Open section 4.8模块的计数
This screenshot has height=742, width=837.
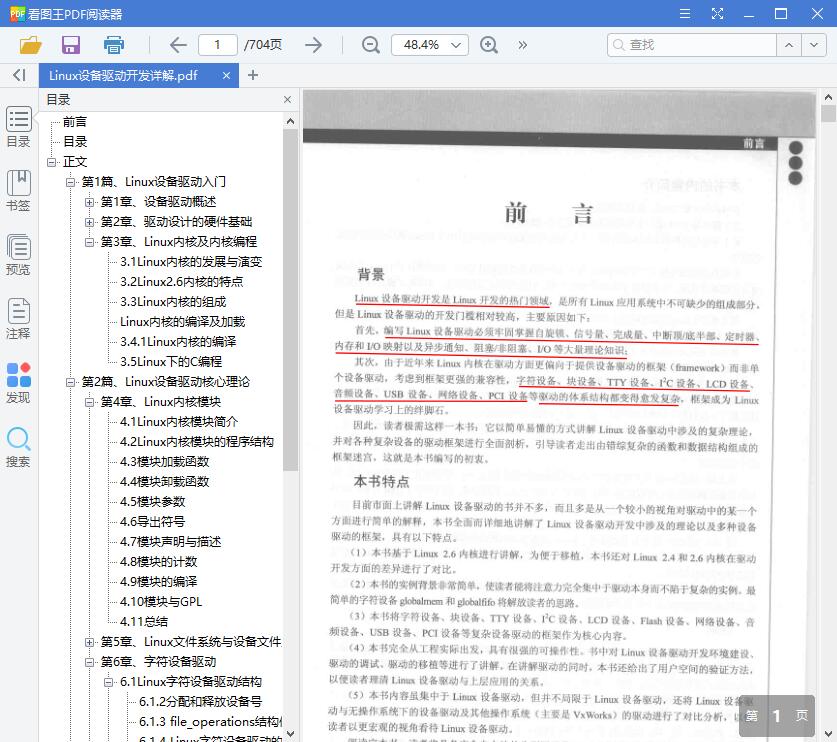pyautogui.click(x=159, y=562)
